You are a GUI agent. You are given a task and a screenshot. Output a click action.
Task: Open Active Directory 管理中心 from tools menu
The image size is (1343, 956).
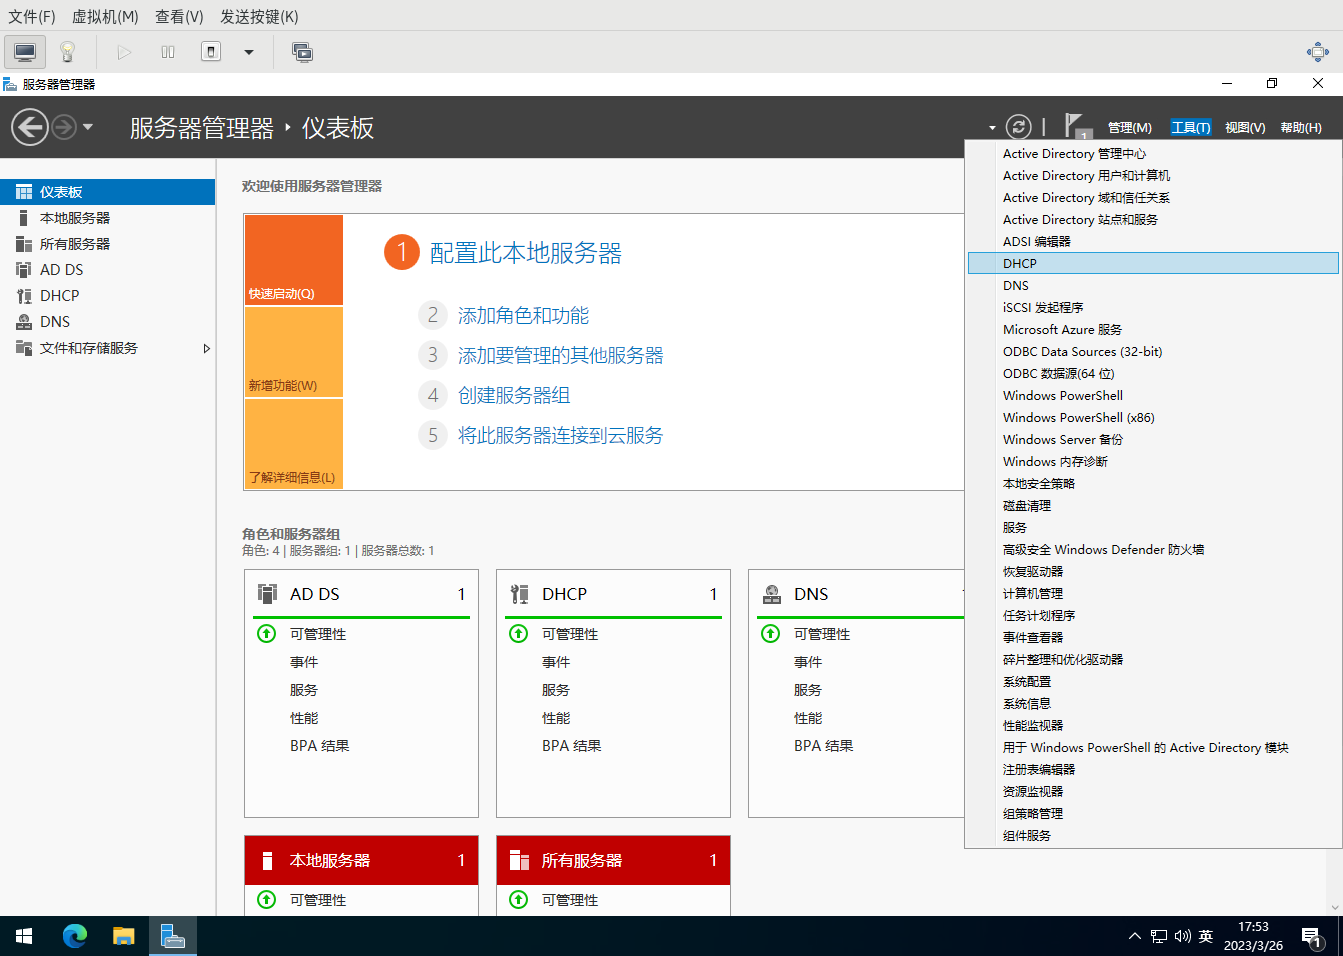click(1153, 154)
